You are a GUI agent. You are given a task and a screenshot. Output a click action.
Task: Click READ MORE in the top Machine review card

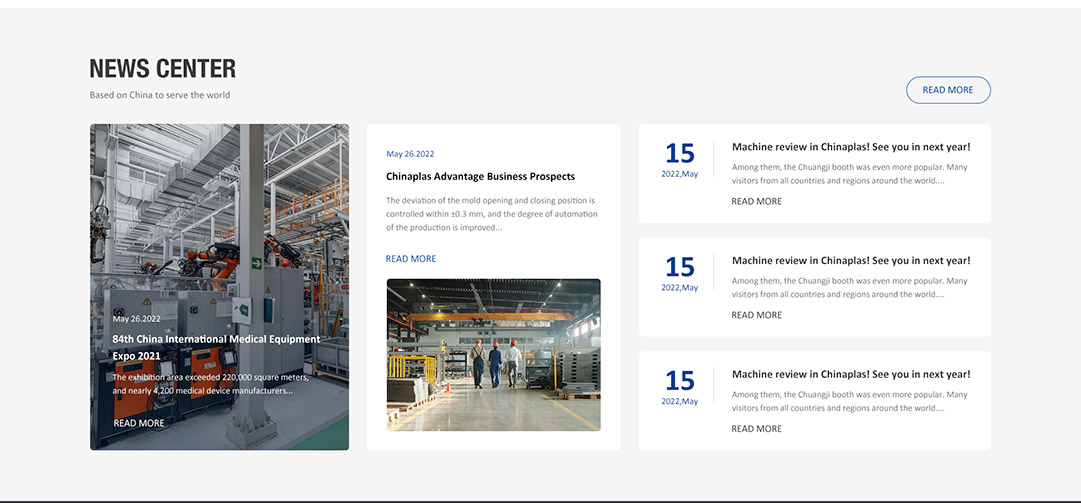click(756, 202)
